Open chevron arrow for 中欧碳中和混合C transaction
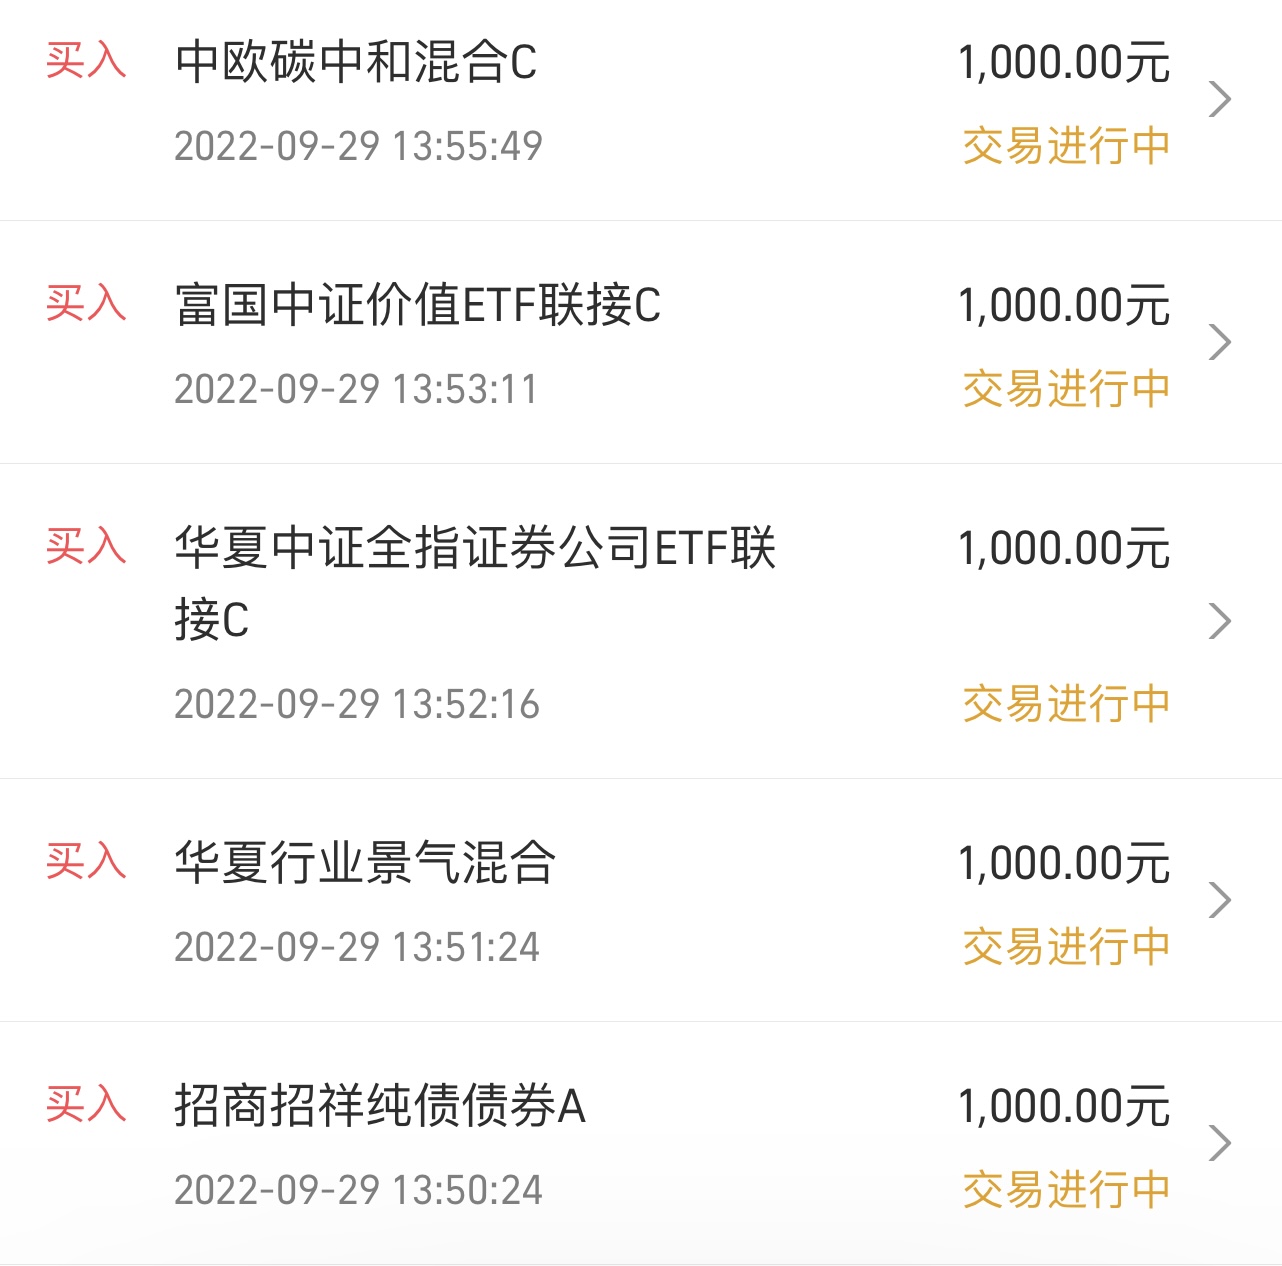The image size is (1282, 1266). click(x=1219, y=99)
